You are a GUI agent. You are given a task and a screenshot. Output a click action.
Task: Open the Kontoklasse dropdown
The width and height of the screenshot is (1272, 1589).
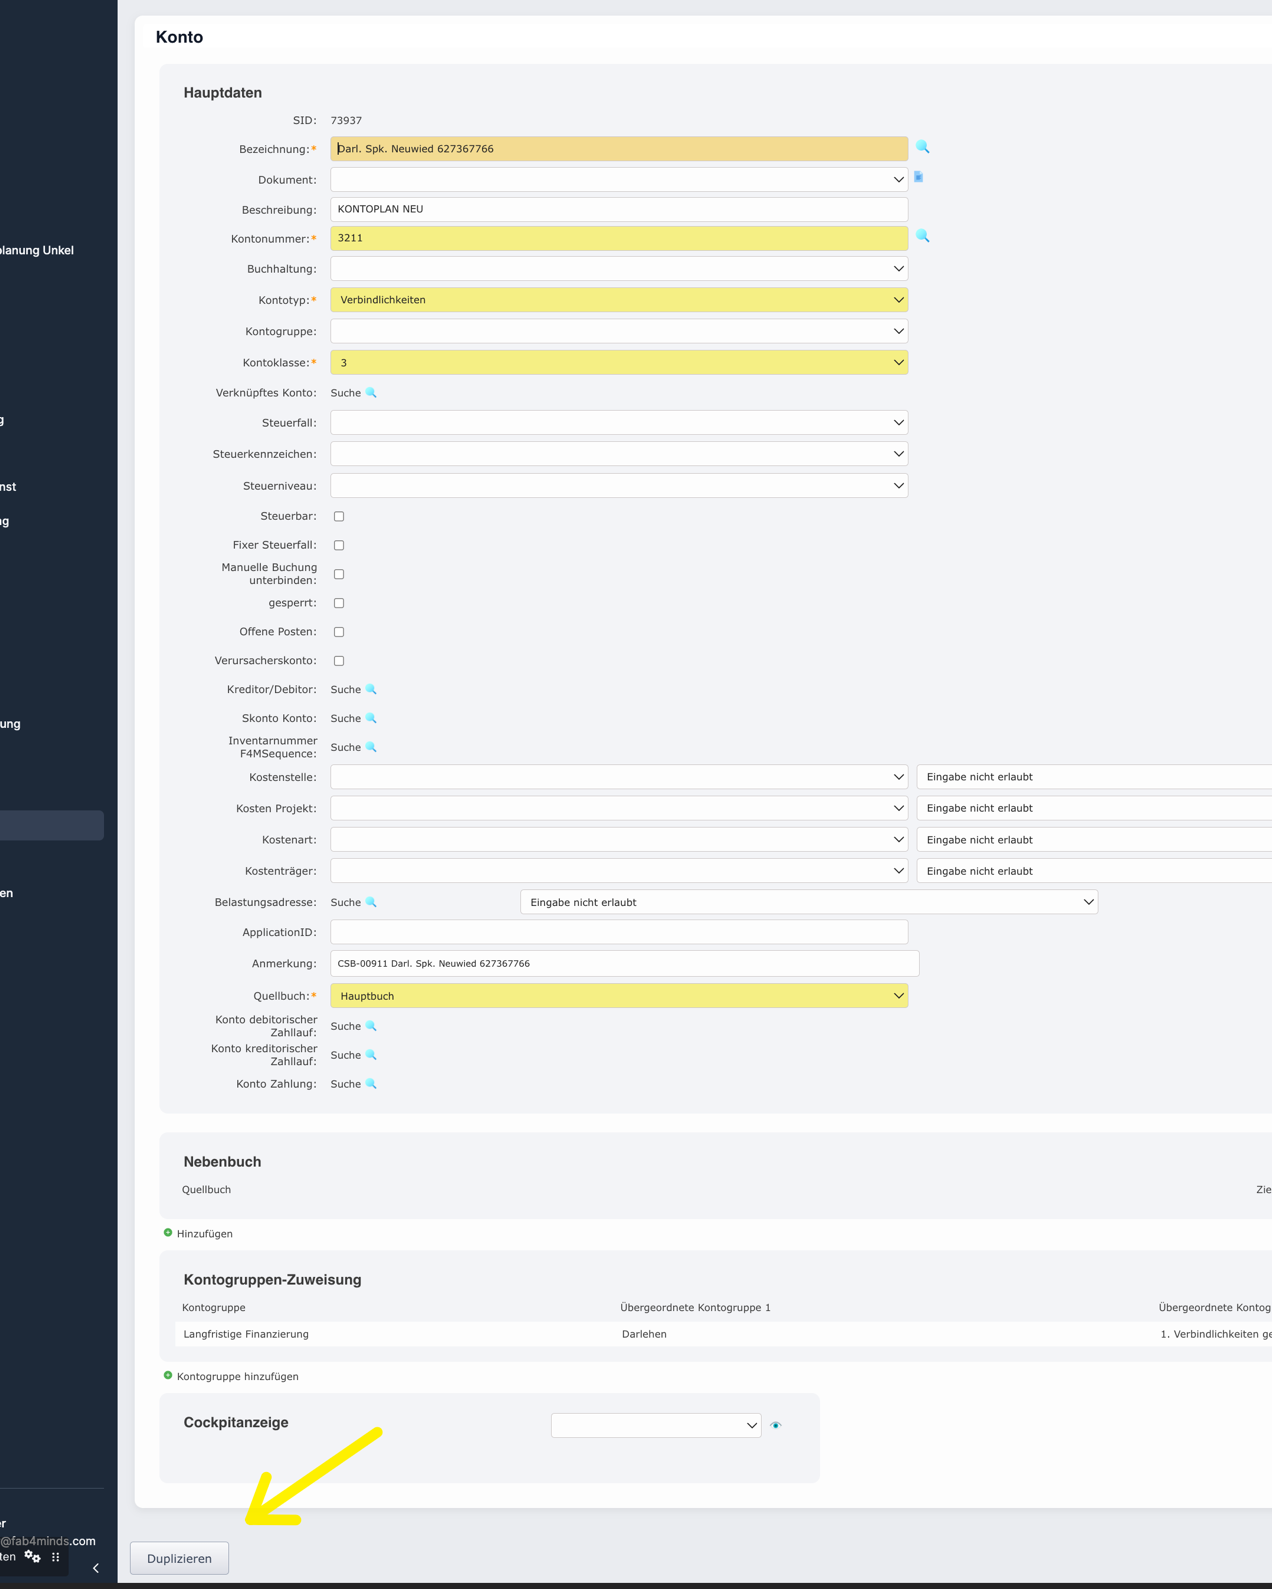(618, 363)
